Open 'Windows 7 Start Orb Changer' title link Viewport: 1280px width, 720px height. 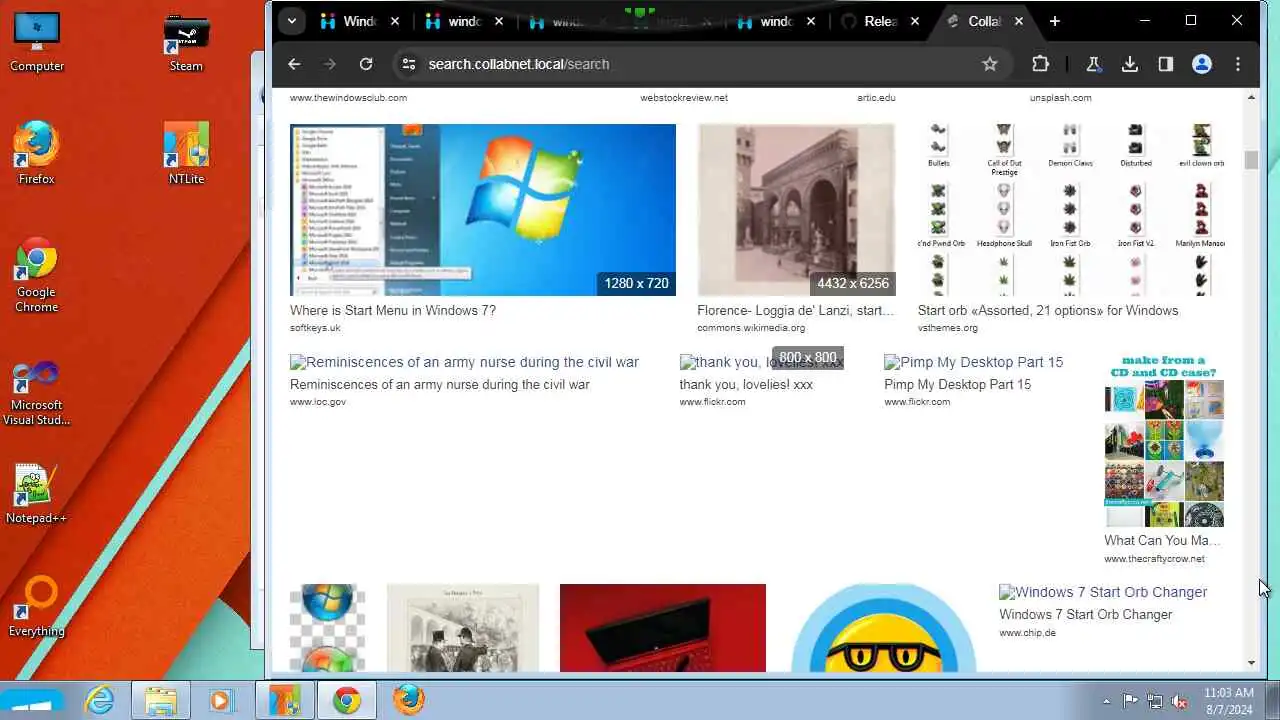[x=1085, y=614]
